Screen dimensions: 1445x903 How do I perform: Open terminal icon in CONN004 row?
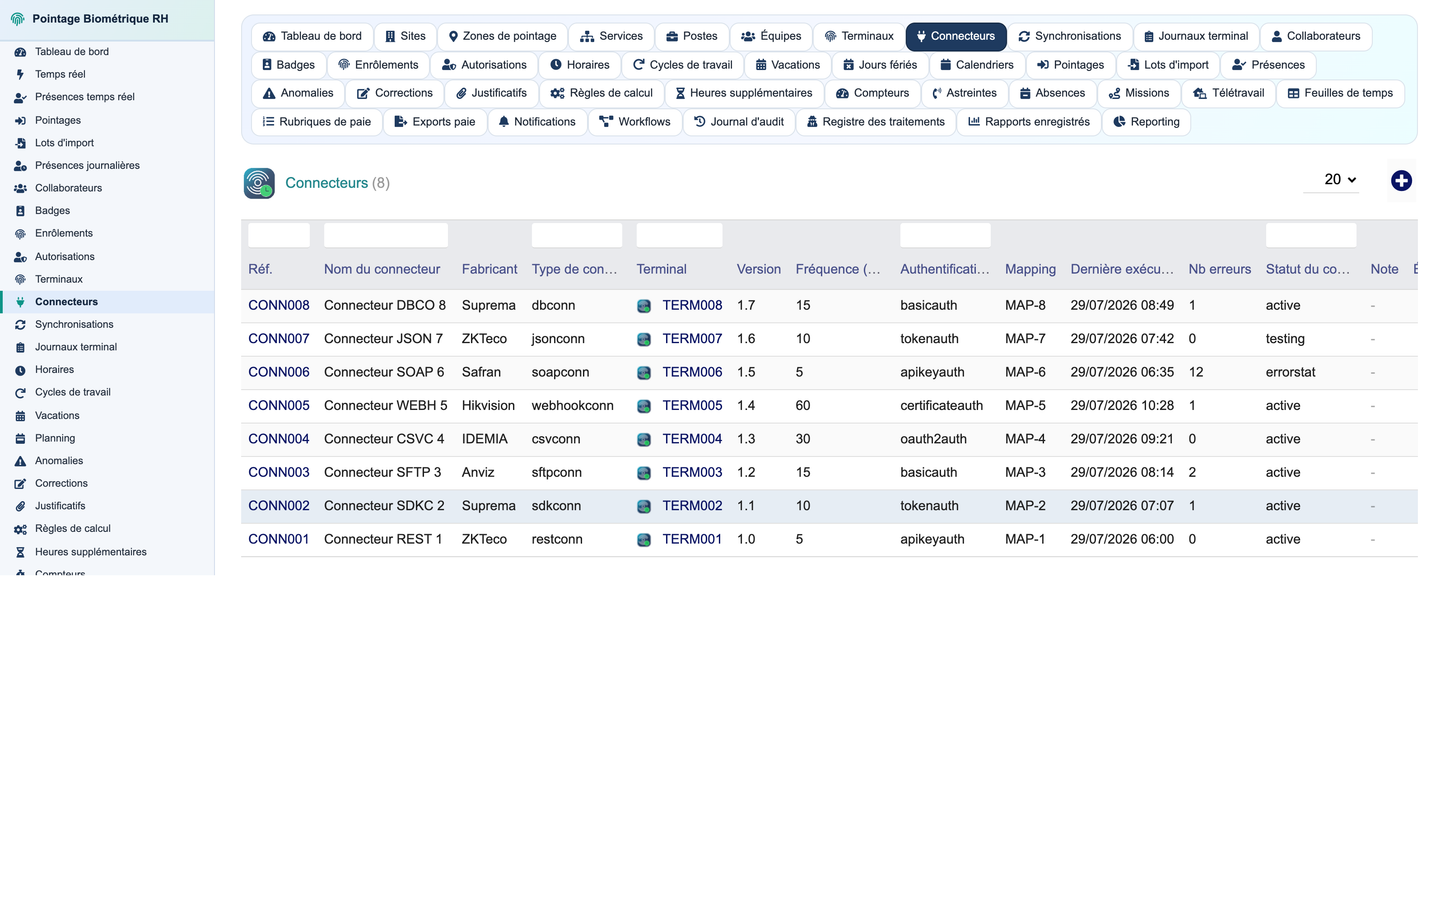[x=644, y=439]
